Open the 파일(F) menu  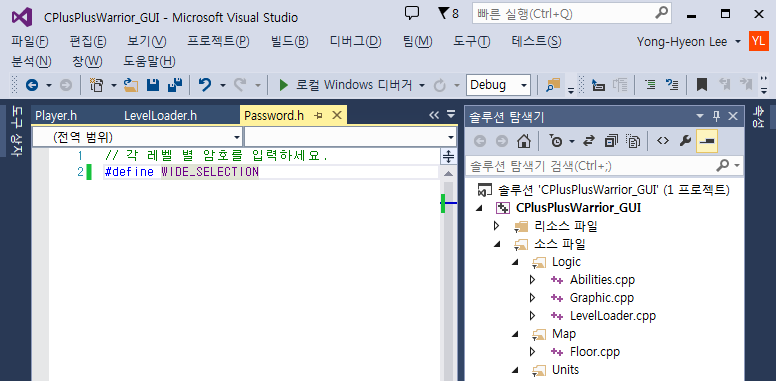(30, 42)
